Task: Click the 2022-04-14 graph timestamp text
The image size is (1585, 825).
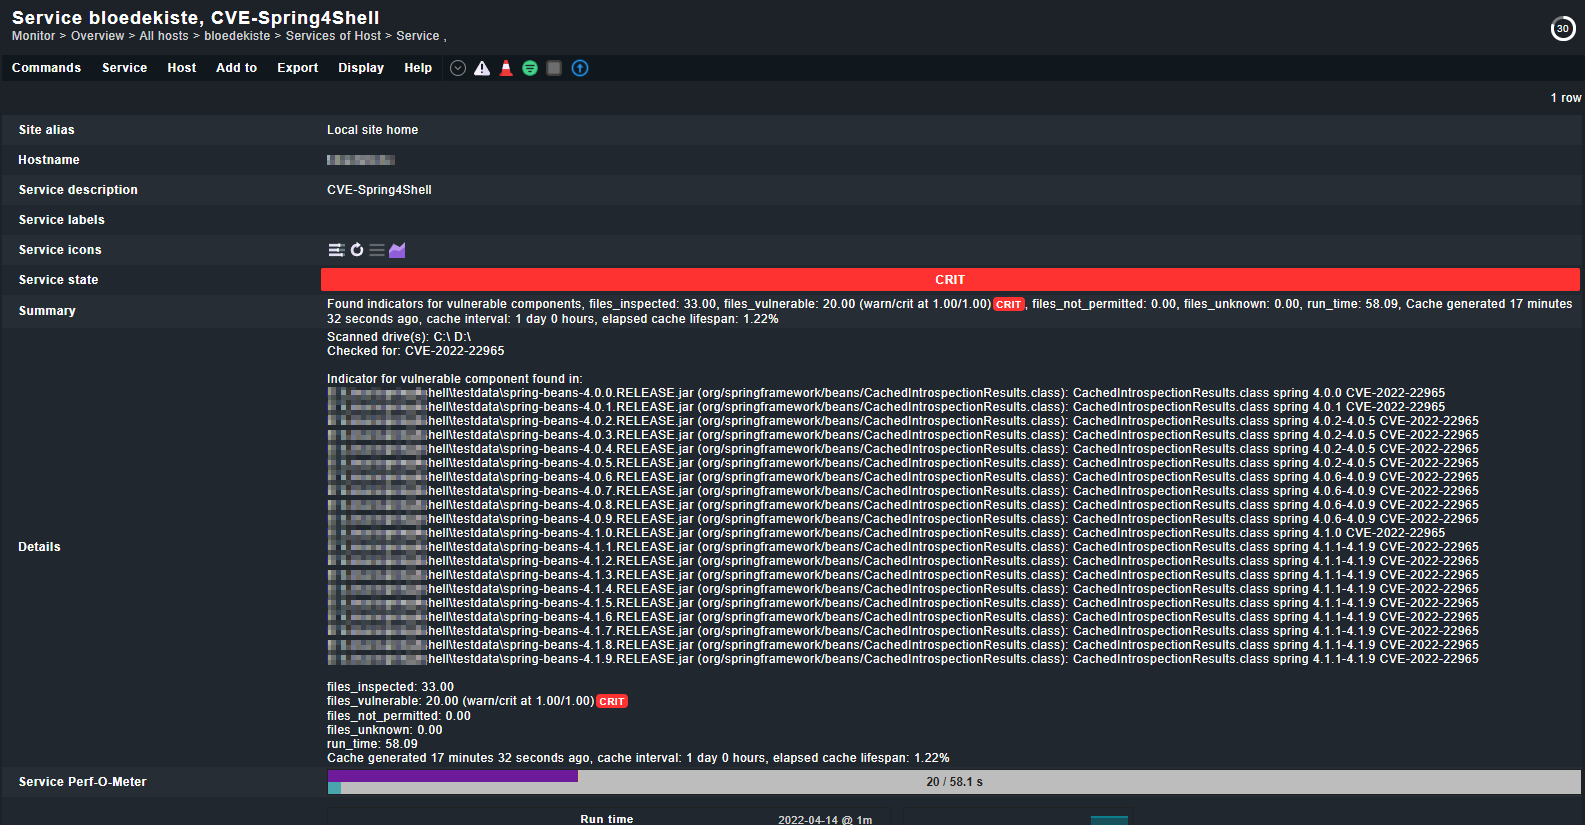Action: [x=825, y=819]
